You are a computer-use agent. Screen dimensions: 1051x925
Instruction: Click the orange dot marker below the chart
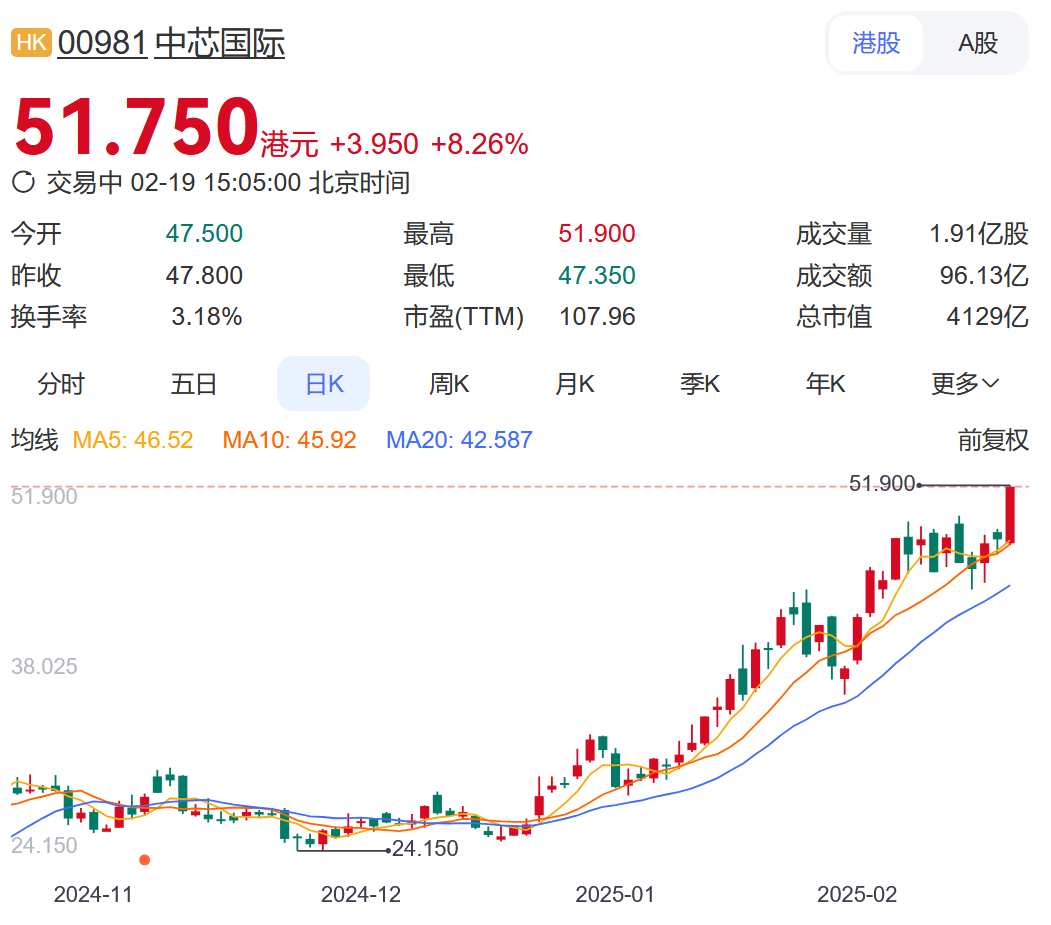pyautogui.click(x=144, y=859)
